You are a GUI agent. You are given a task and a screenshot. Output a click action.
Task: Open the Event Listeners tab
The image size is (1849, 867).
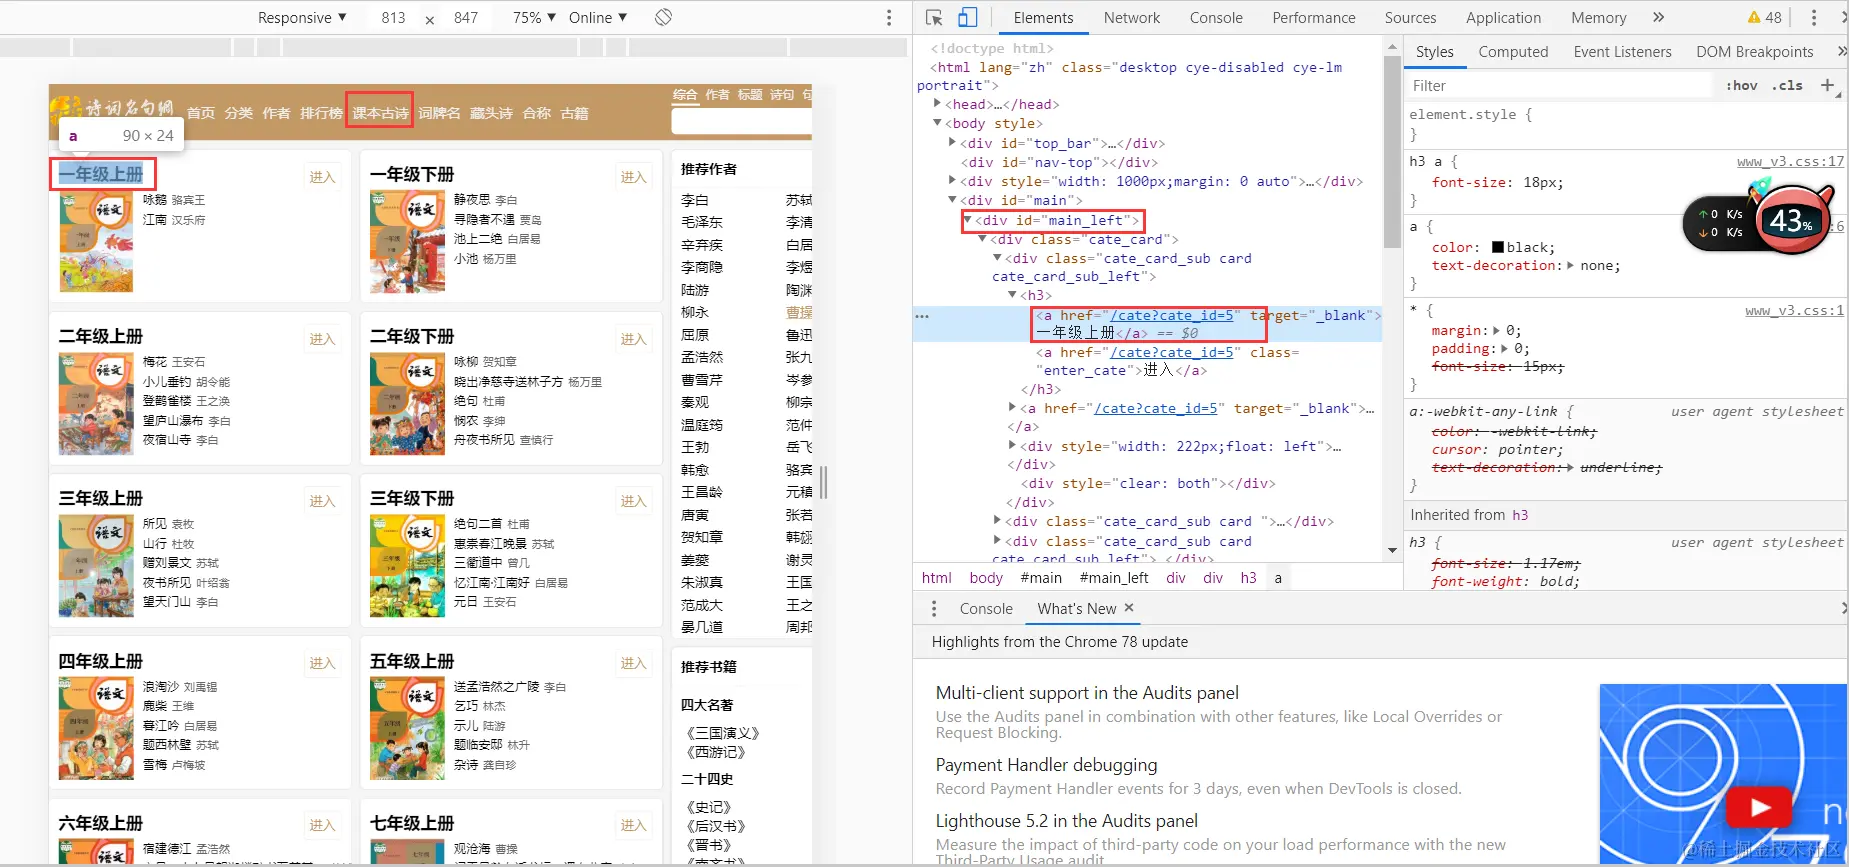point(1622,52)
